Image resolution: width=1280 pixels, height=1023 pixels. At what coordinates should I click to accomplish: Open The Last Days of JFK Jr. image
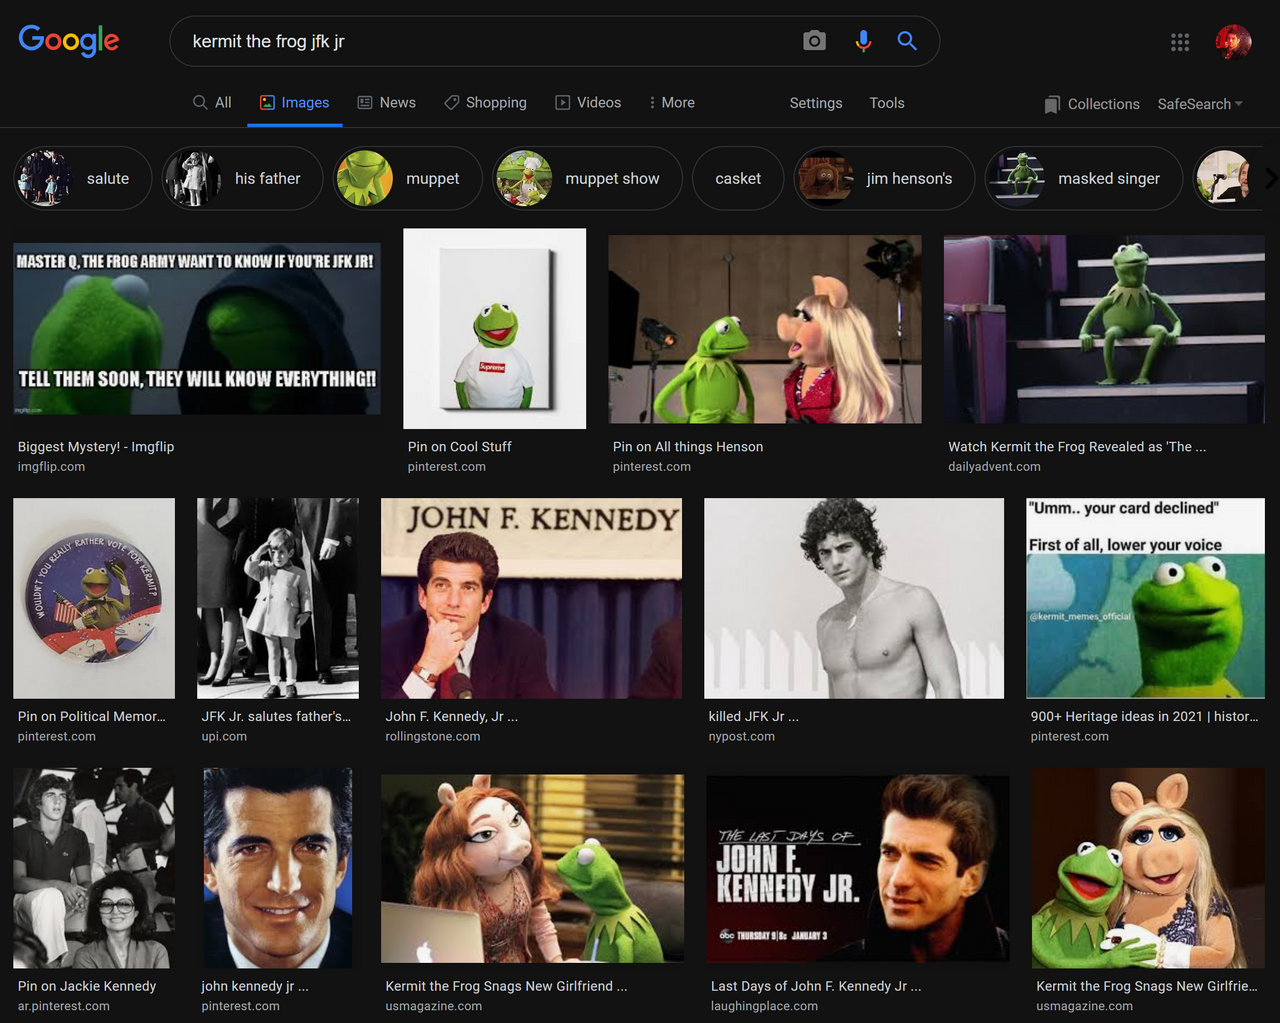[858, 868]
